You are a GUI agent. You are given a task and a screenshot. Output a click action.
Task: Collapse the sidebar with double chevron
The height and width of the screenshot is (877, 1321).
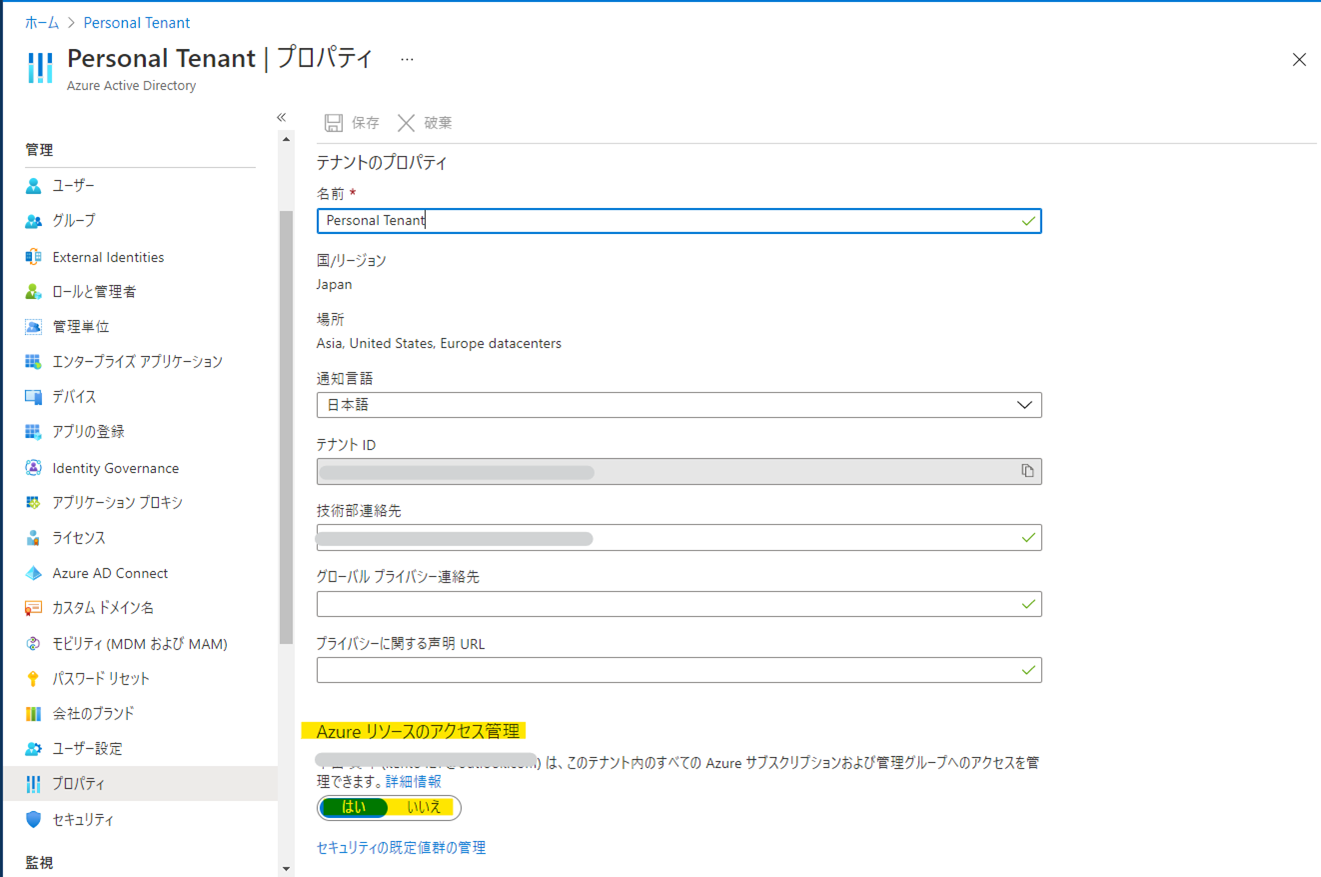click(282, 118)
